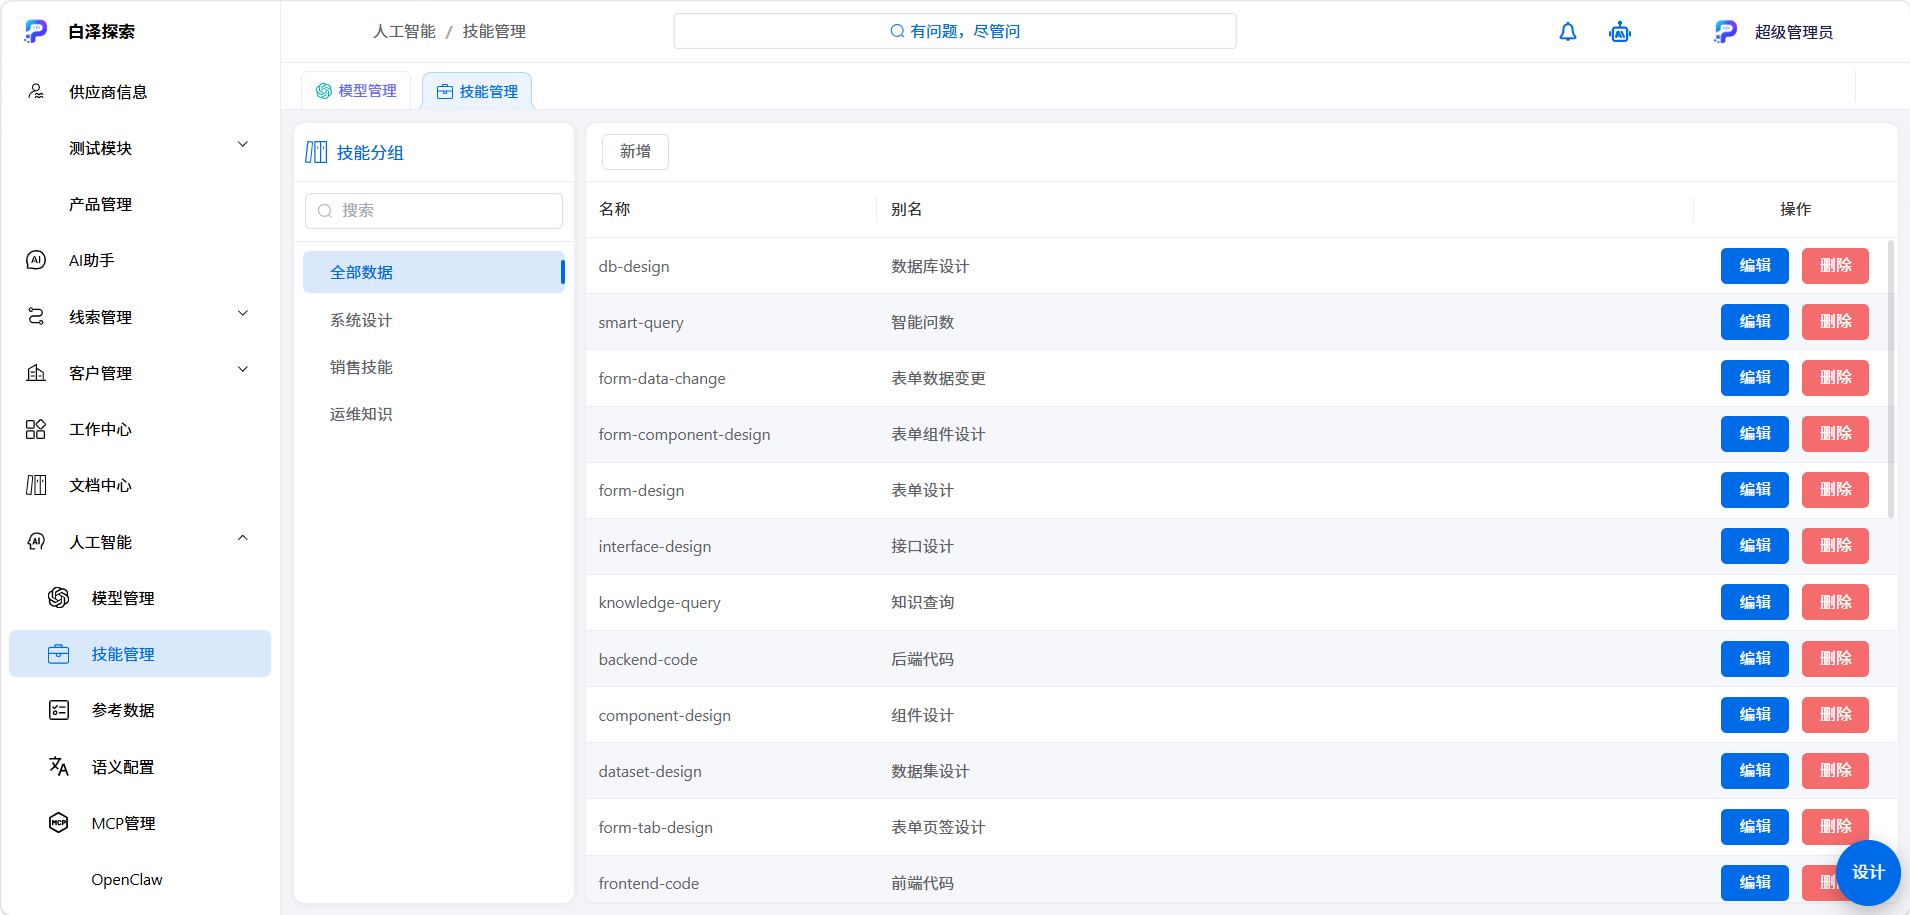Click the 有问题，尽管问 search bar
Image resolution: width=1910 pixels, height=915 pixels.
(x=955, y=31)
